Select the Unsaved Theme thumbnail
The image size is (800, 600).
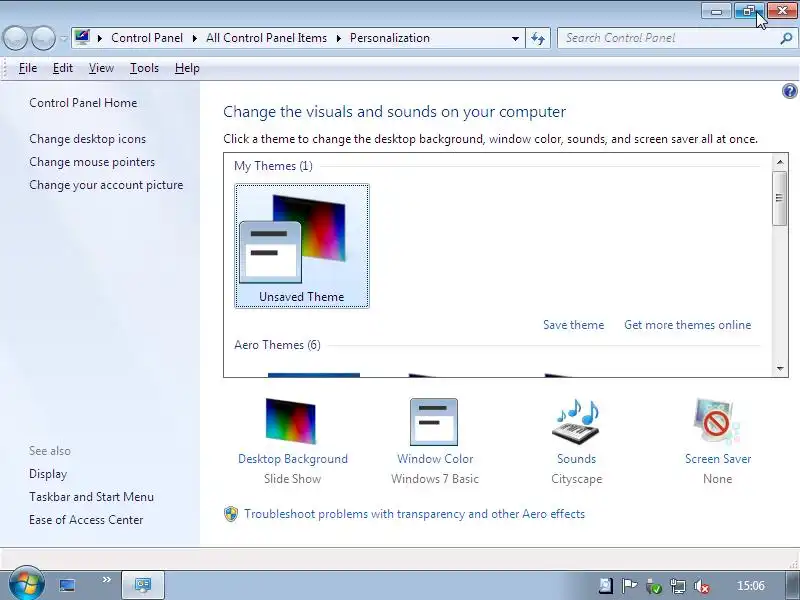pos(302,246)
